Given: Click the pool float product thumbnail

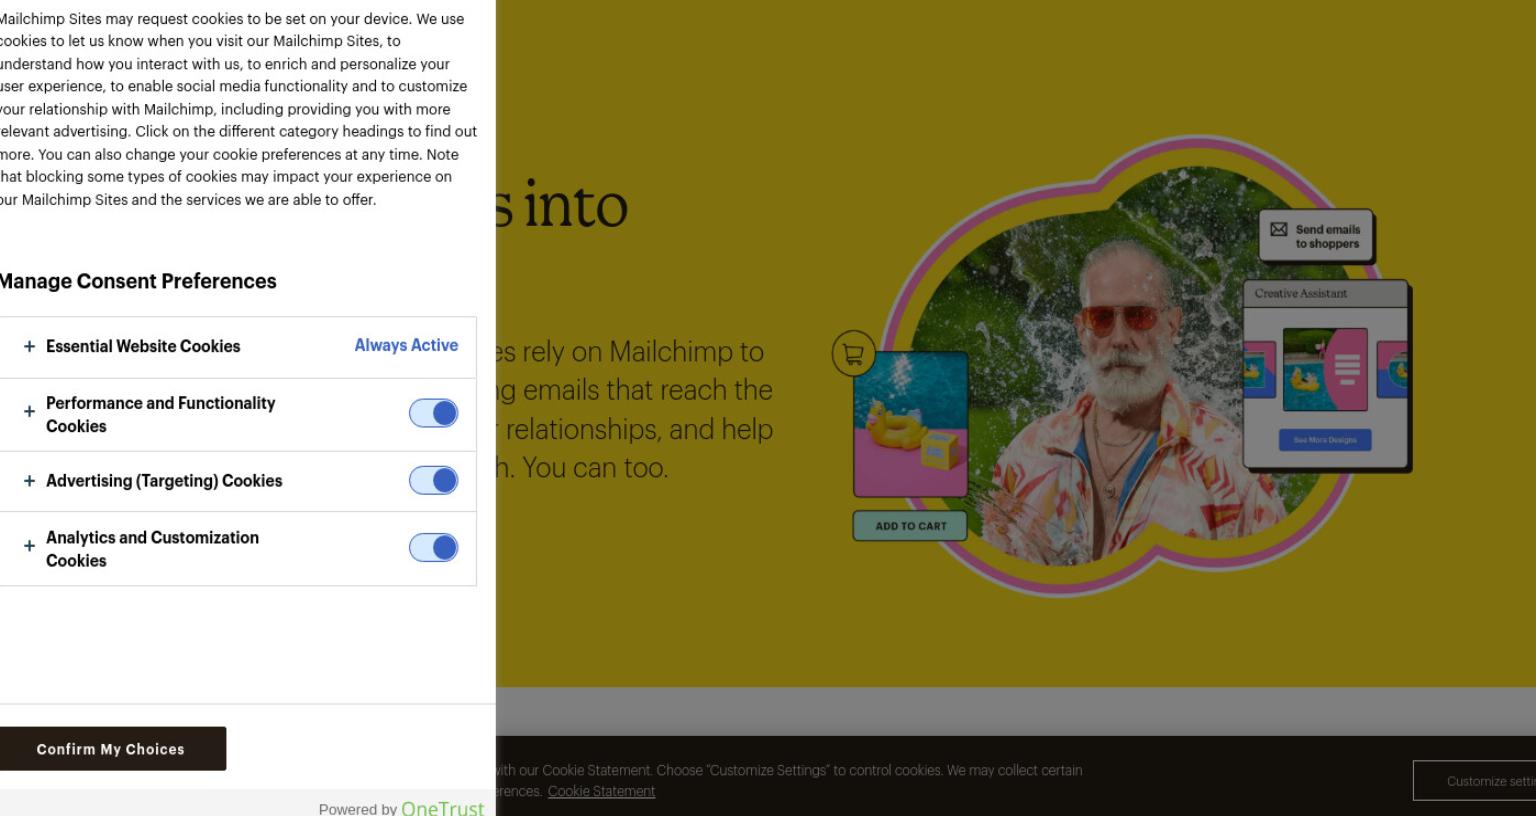Looking at the screenshot, I should pos(910,424).
